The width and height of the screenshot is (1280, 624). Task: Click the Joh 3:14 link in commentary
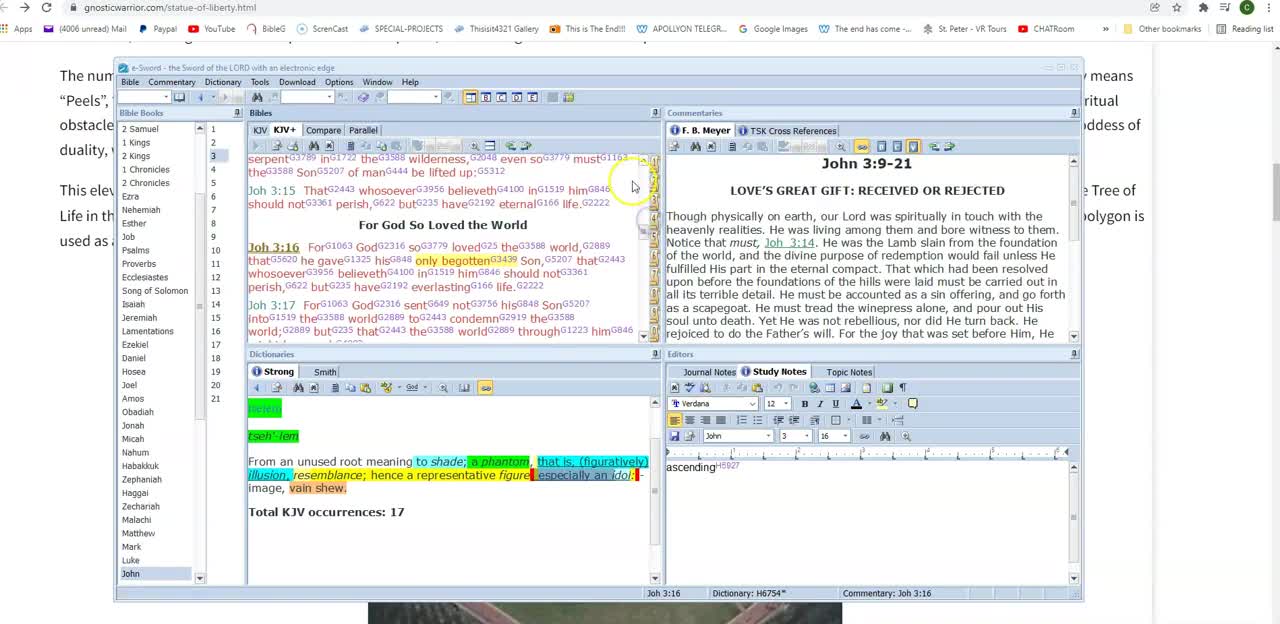[x=789, y=243]
